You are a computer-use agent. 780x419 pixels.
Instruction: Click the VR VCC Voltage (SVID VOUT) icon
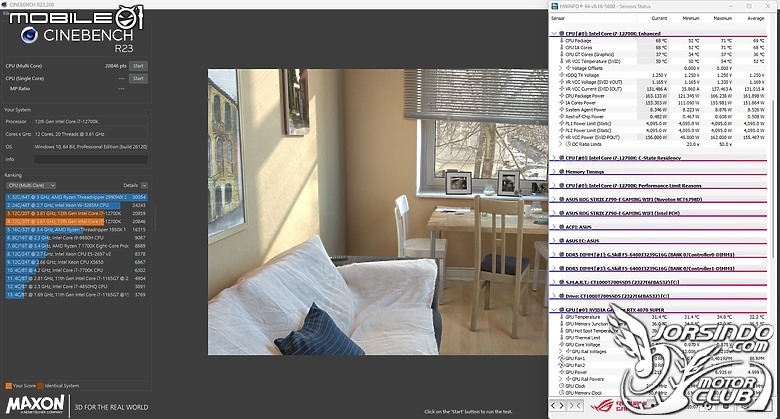(562, 82)
